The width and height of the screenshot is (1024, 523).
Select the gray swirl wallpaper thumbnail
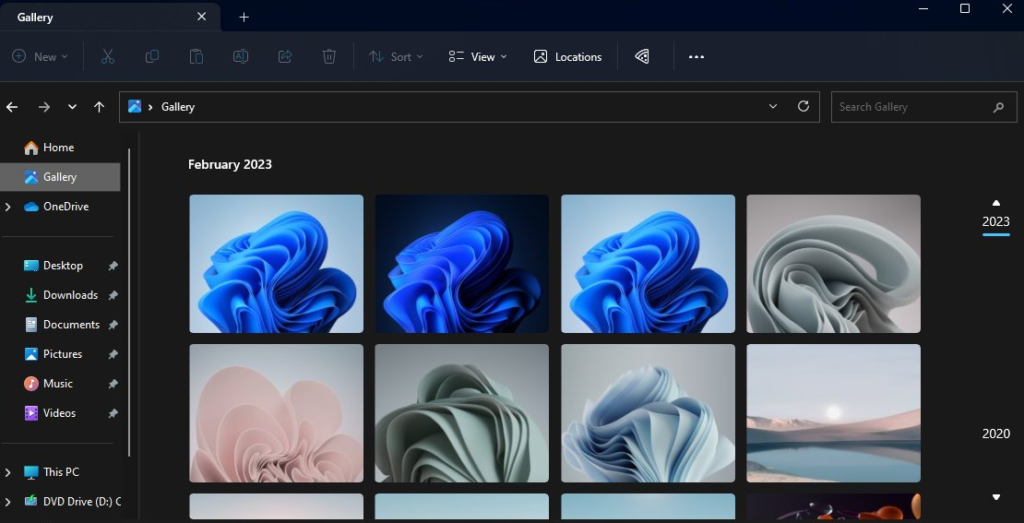(833, 264)
